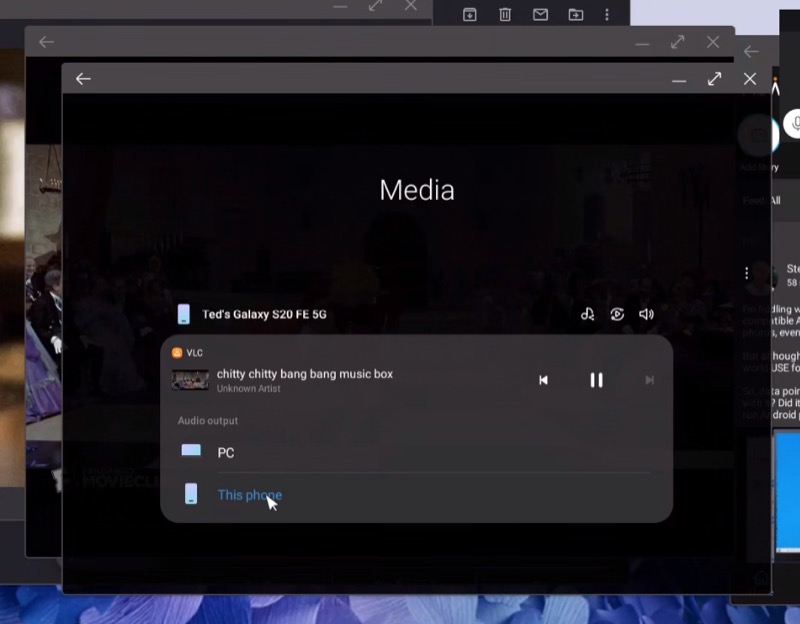Select PC as the audio output
This screenshot has height=624, width=800.
pyautogui.click(x=416, y=453)
